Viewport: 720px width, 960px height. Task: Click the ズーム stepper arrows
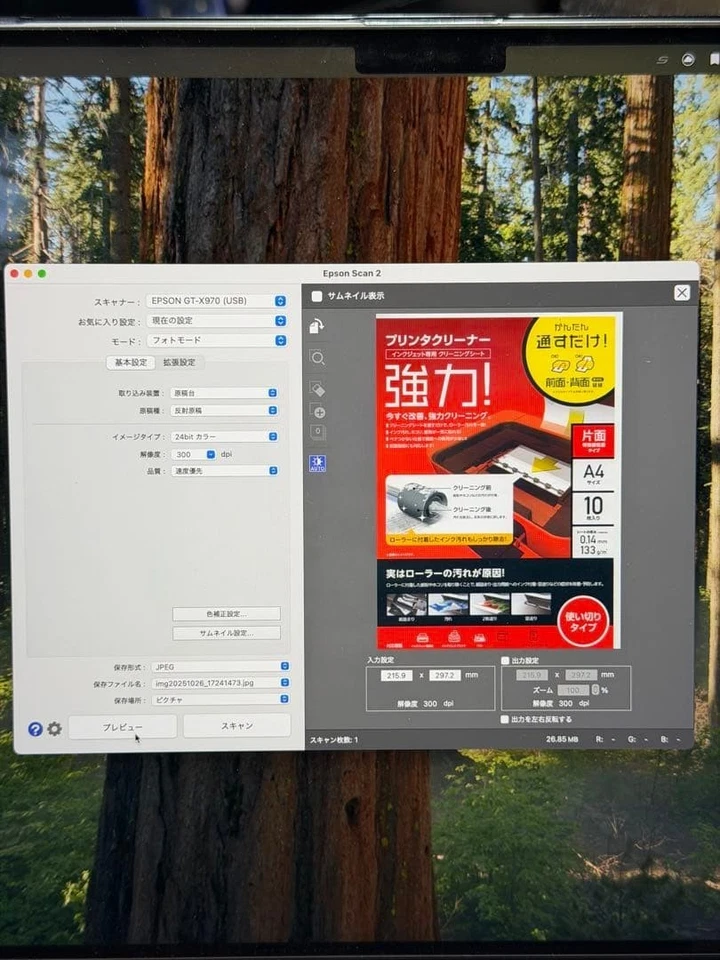click(595, 690)
